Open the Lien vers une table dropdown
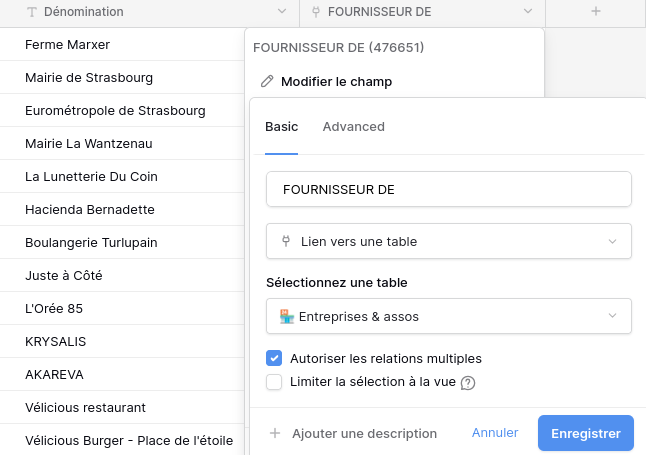646x455 pixels. pyautogui.click(x=448, y=241)
